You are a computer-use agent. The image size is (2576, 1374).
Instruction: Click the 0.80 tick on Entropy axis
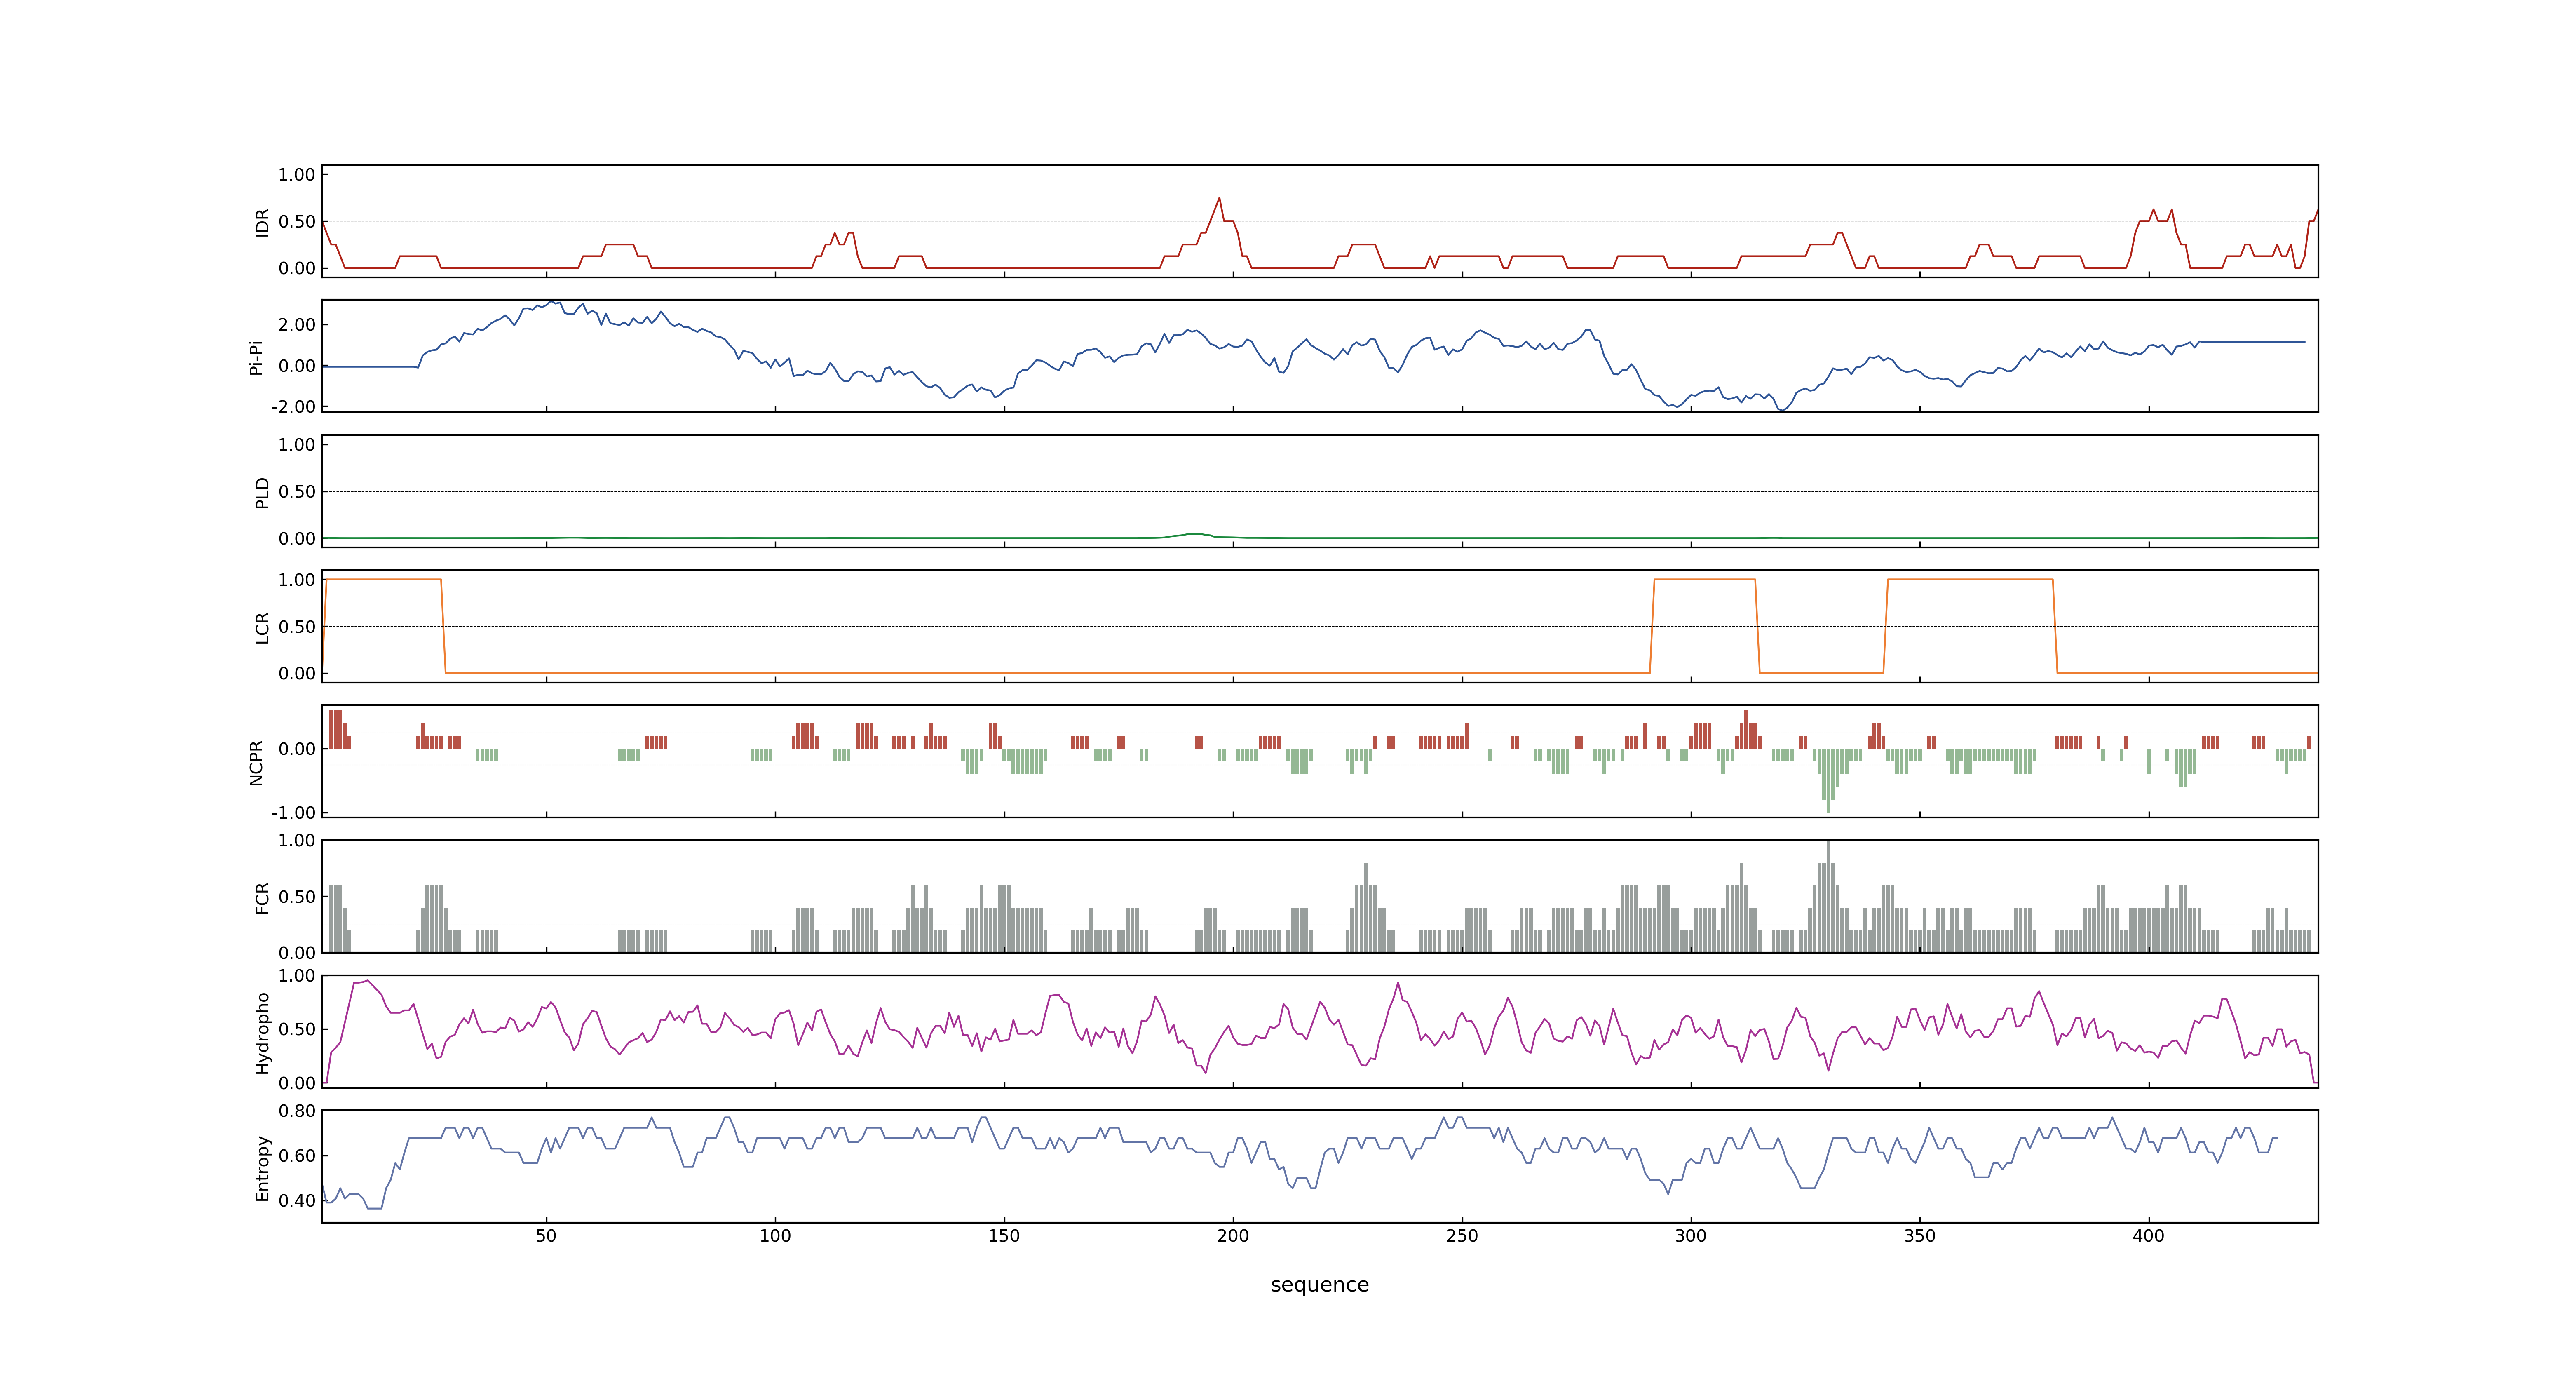tap(297, 1111)
